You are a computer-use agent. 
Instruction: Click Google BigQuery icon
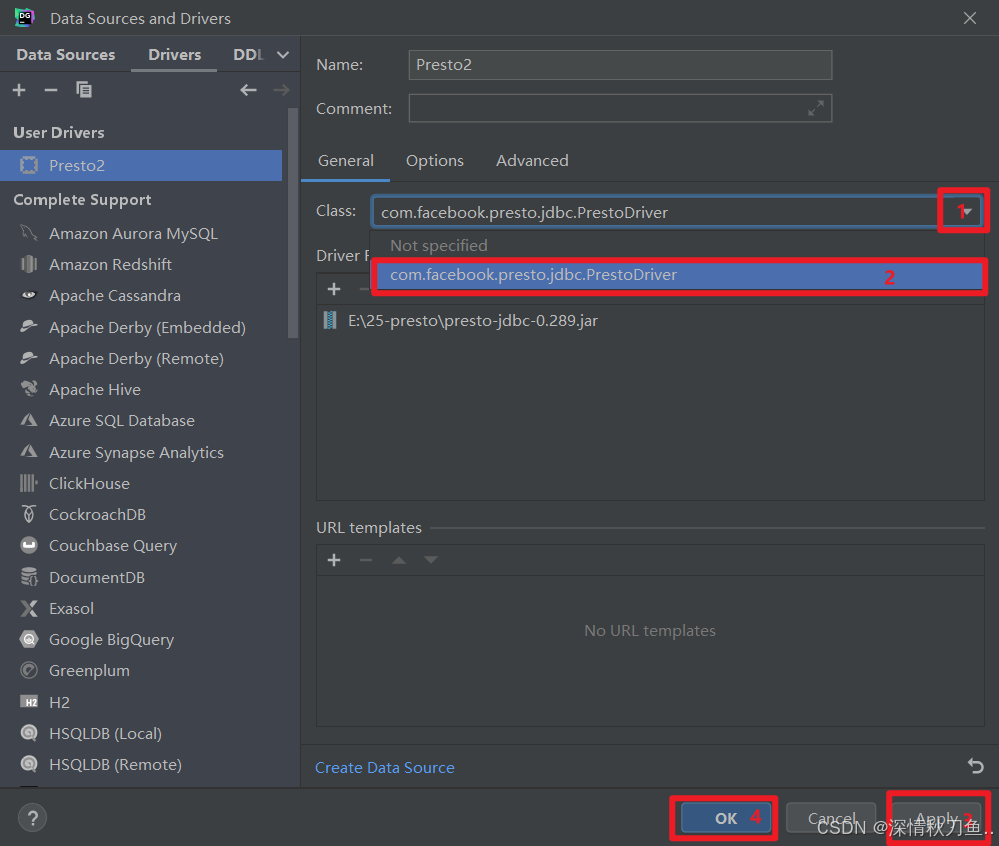(x=29, y=639)
